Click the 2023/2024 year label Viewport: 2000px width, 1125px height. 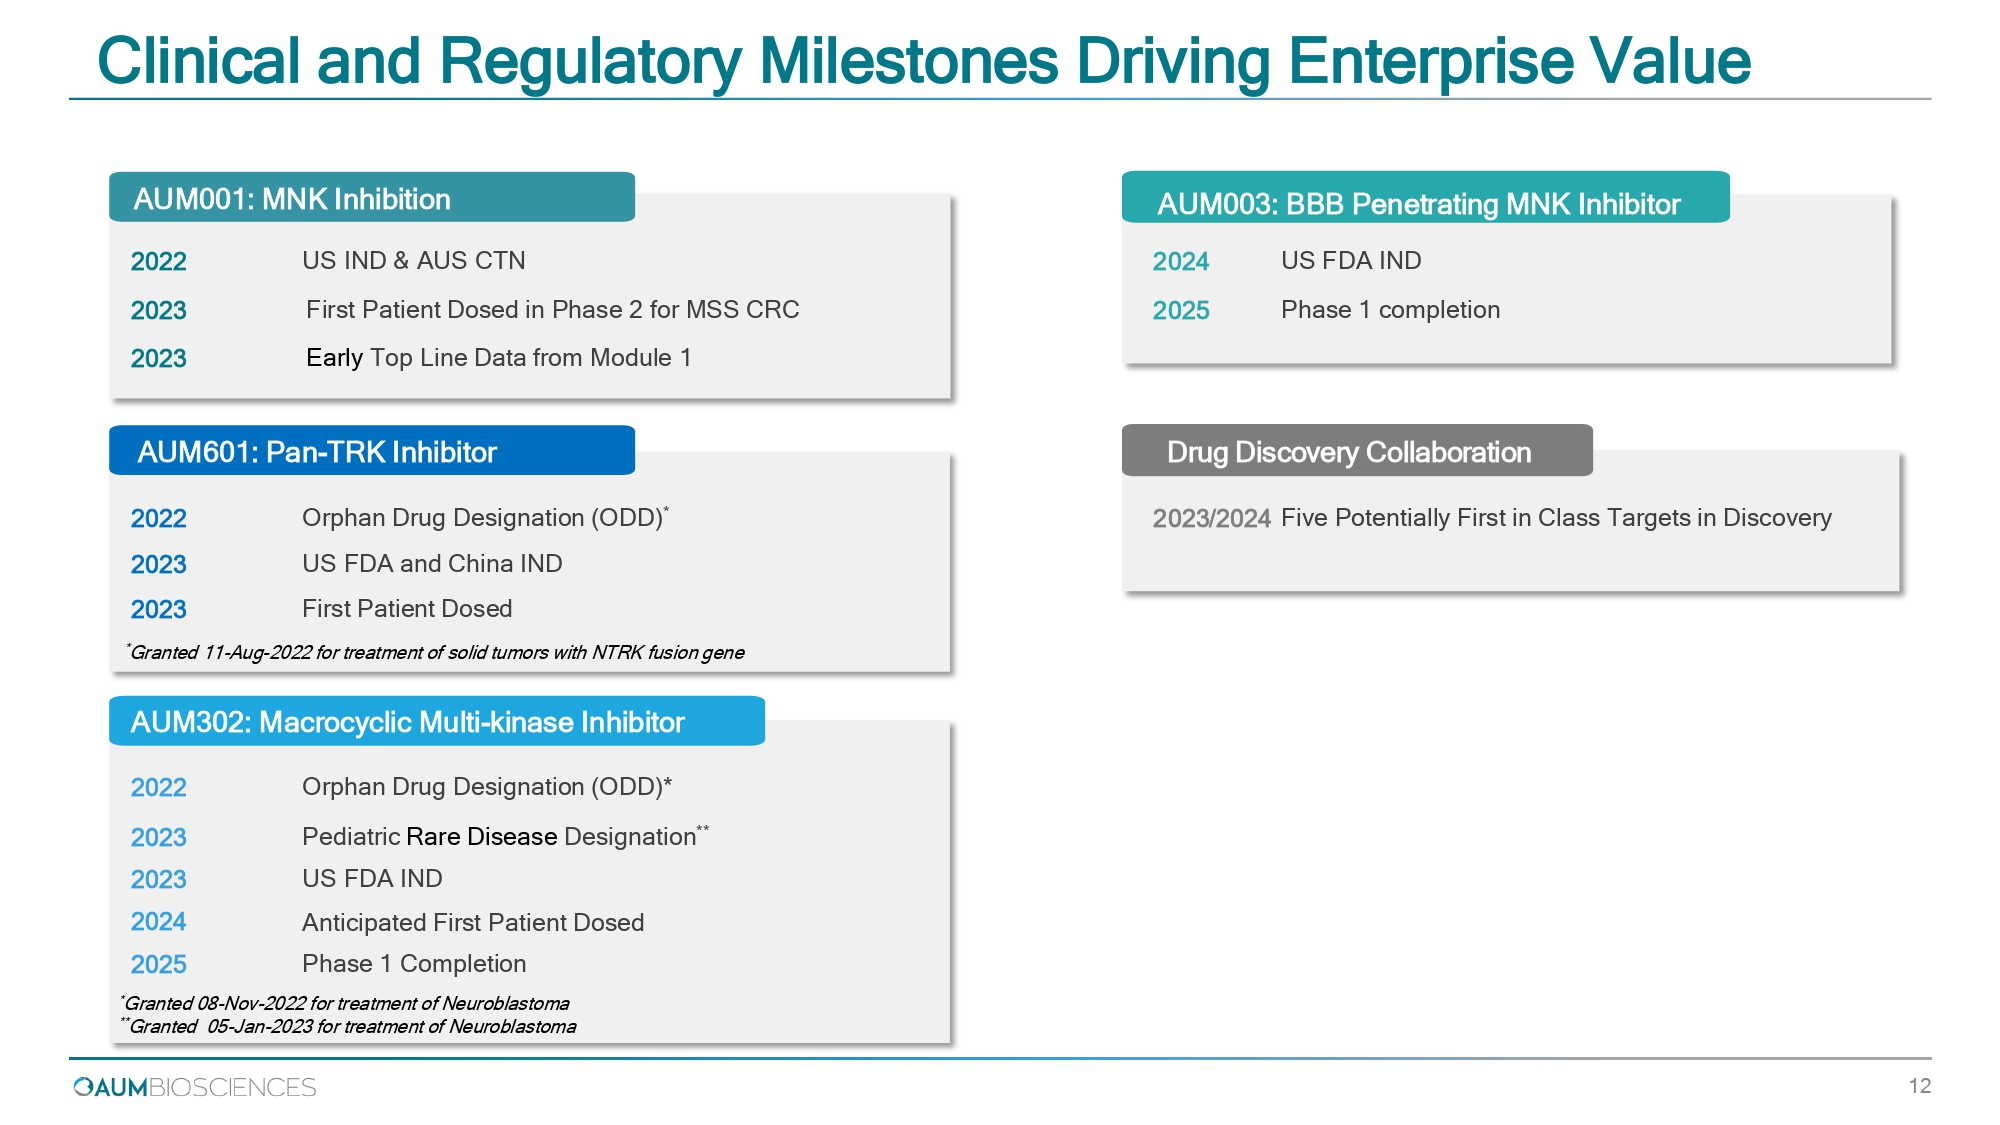tap(1211, 518)
